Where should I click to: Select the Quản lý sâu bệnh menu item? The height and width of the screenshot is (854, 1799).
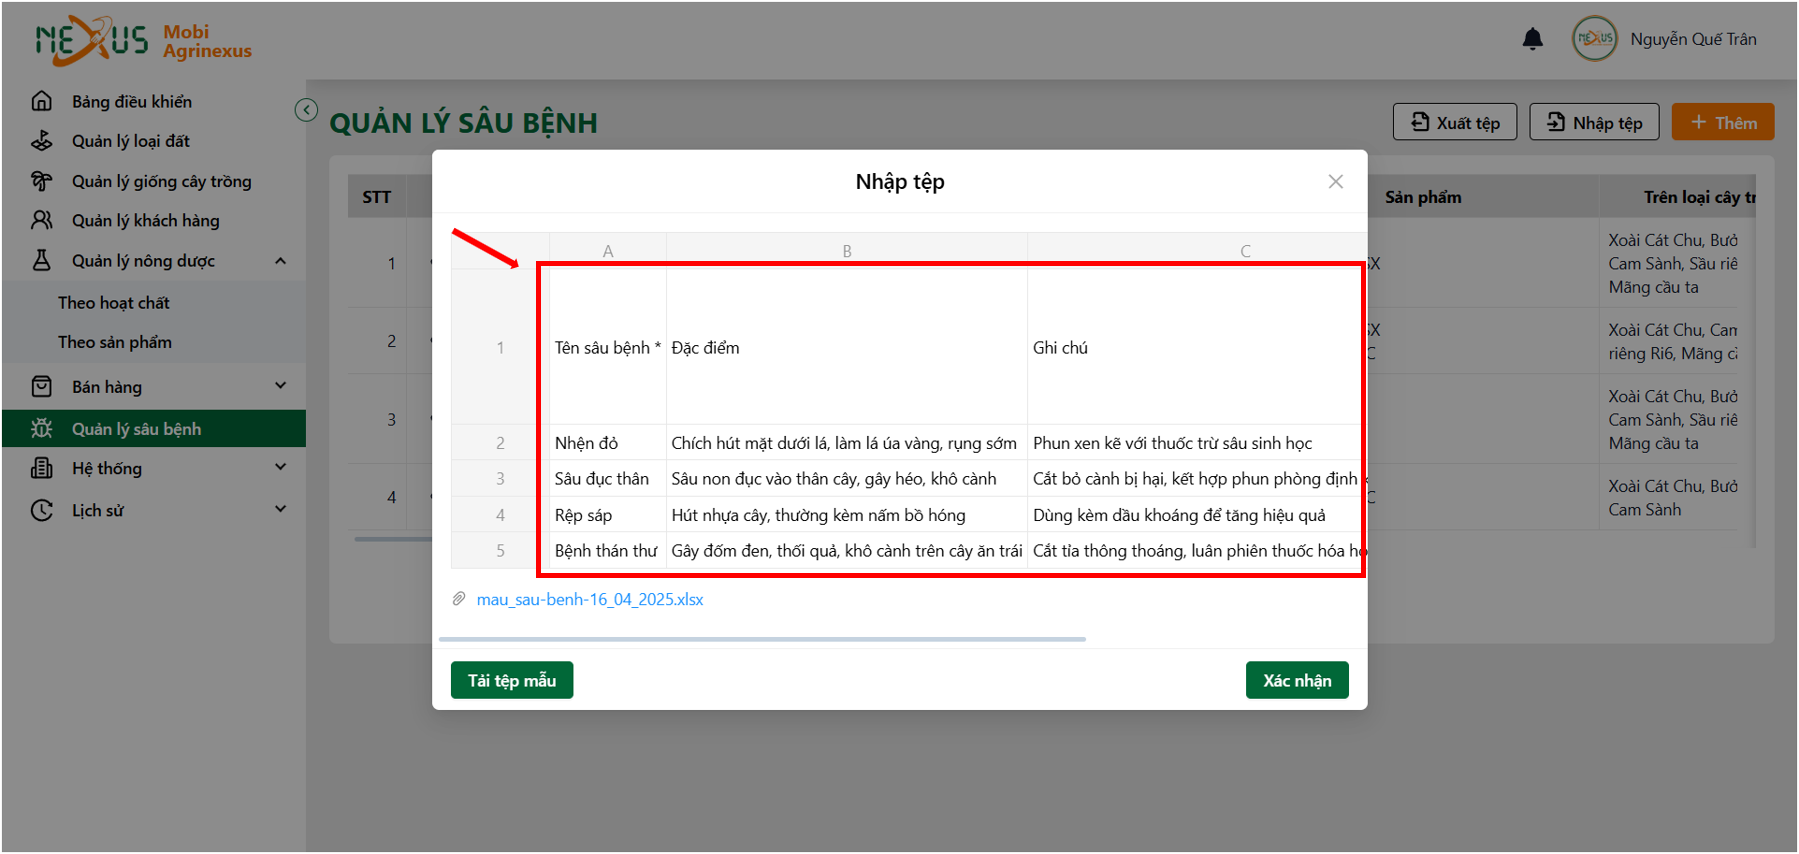154,429
